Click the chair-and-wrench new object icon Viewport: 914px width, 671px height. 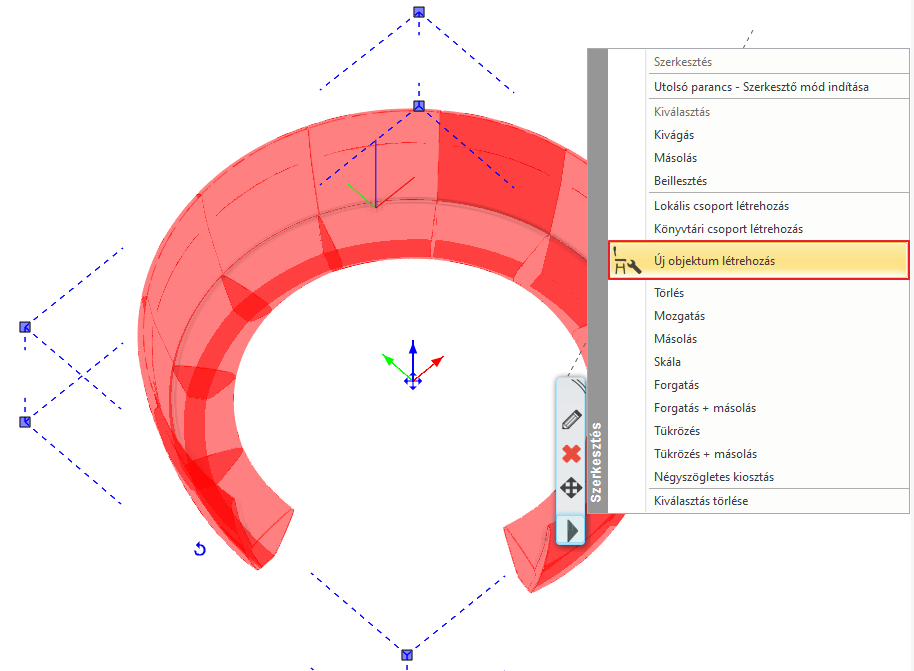pyautogui.click(x=627, y=261)
